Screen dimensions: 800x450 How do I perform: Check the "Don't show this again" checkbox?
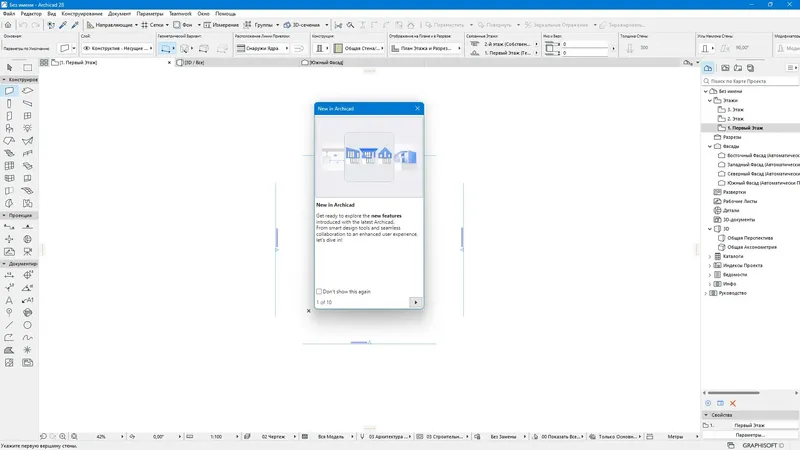click(319, 291)
